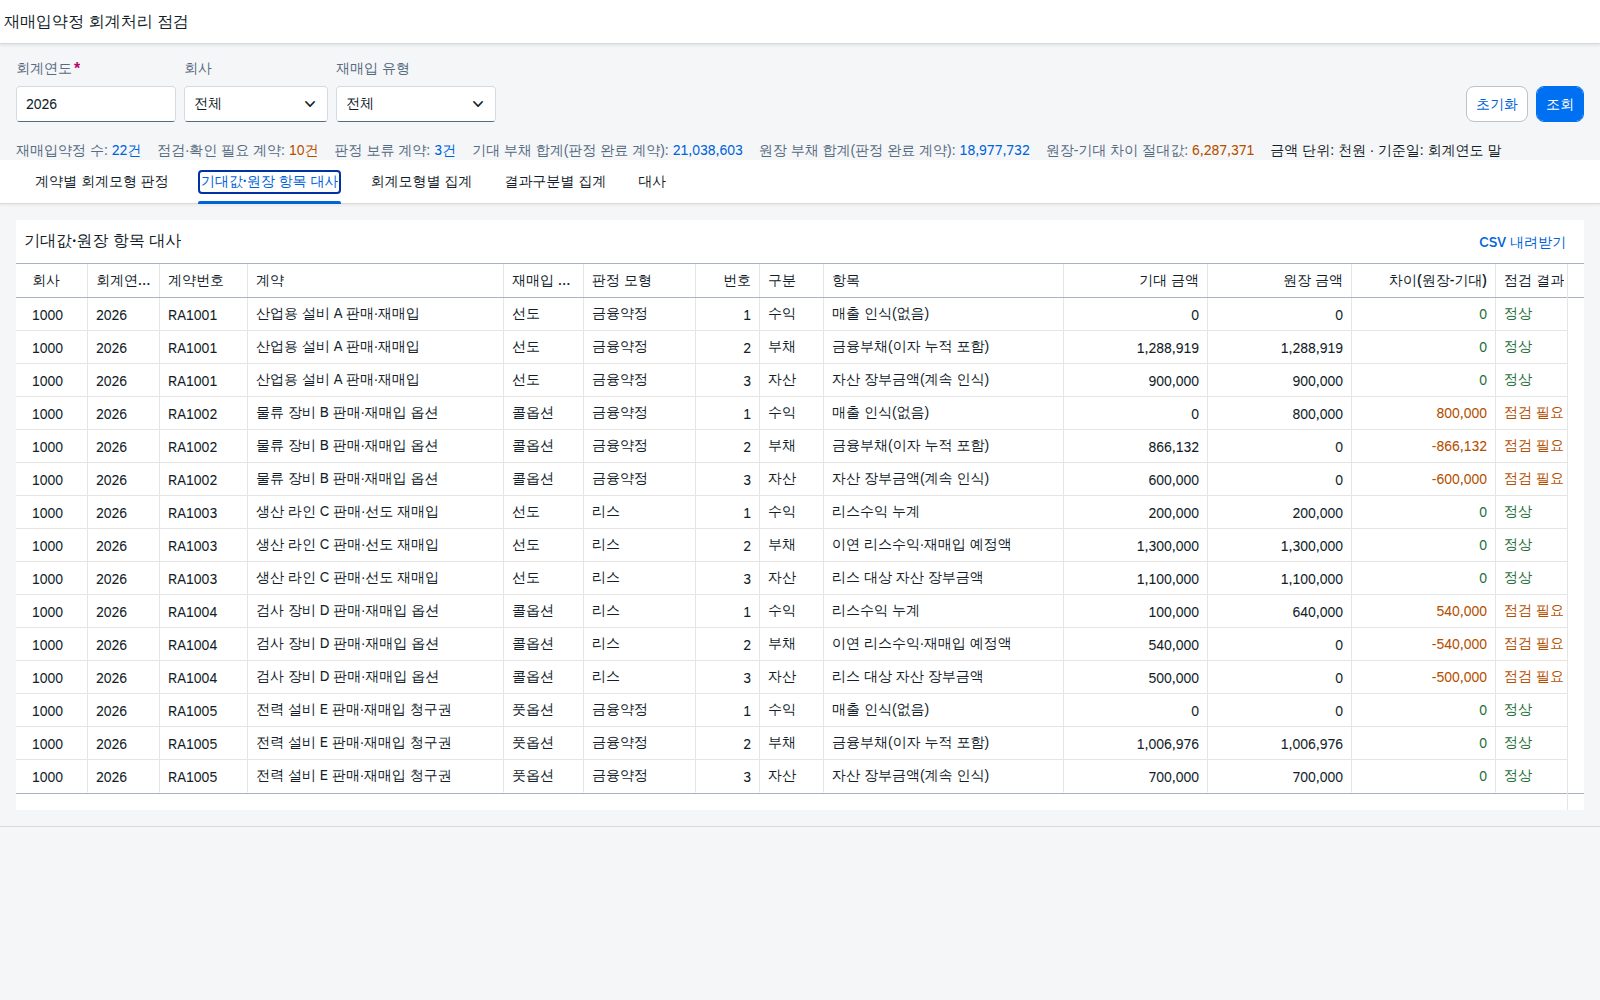Click the 번호 column header
The image size is (1600, 1000).
(728, 281)
